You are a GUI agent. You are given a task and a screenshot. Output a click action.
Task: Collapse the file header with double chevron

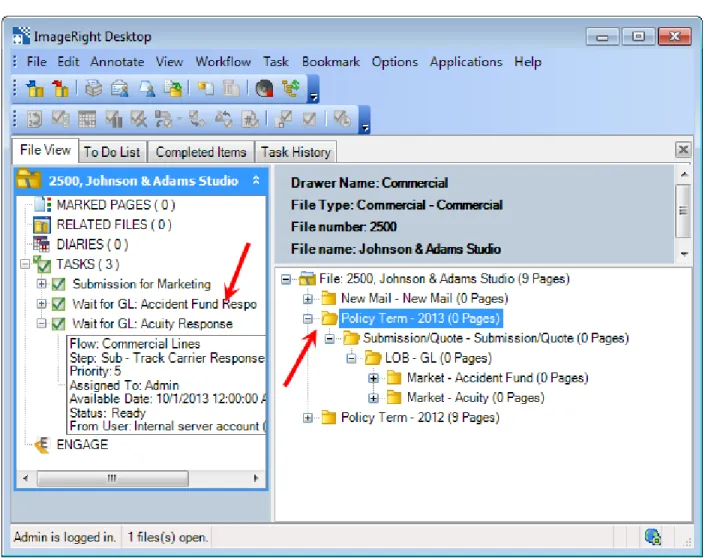coord(256,180)
